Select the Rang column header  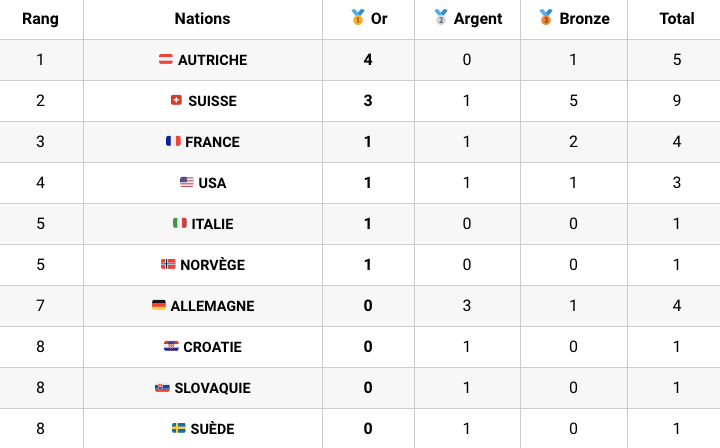(40, 19)
